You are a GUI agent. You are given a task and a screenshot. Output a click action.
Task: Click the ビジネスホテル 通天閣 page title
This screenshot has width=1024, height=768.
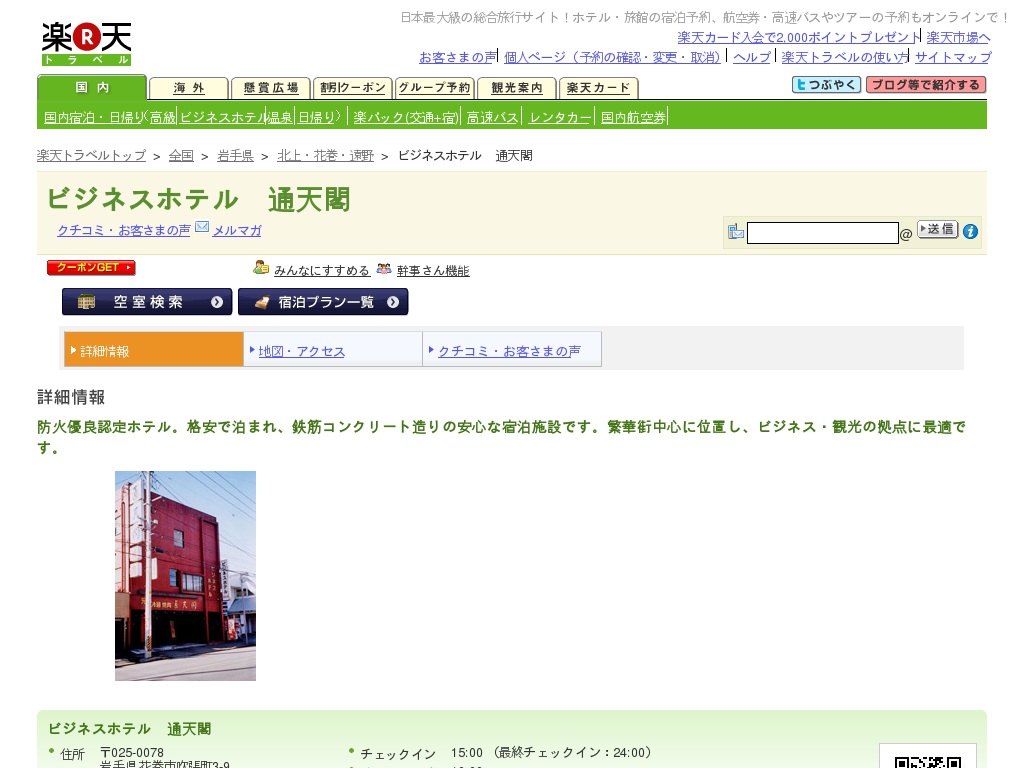click(199, 200)
